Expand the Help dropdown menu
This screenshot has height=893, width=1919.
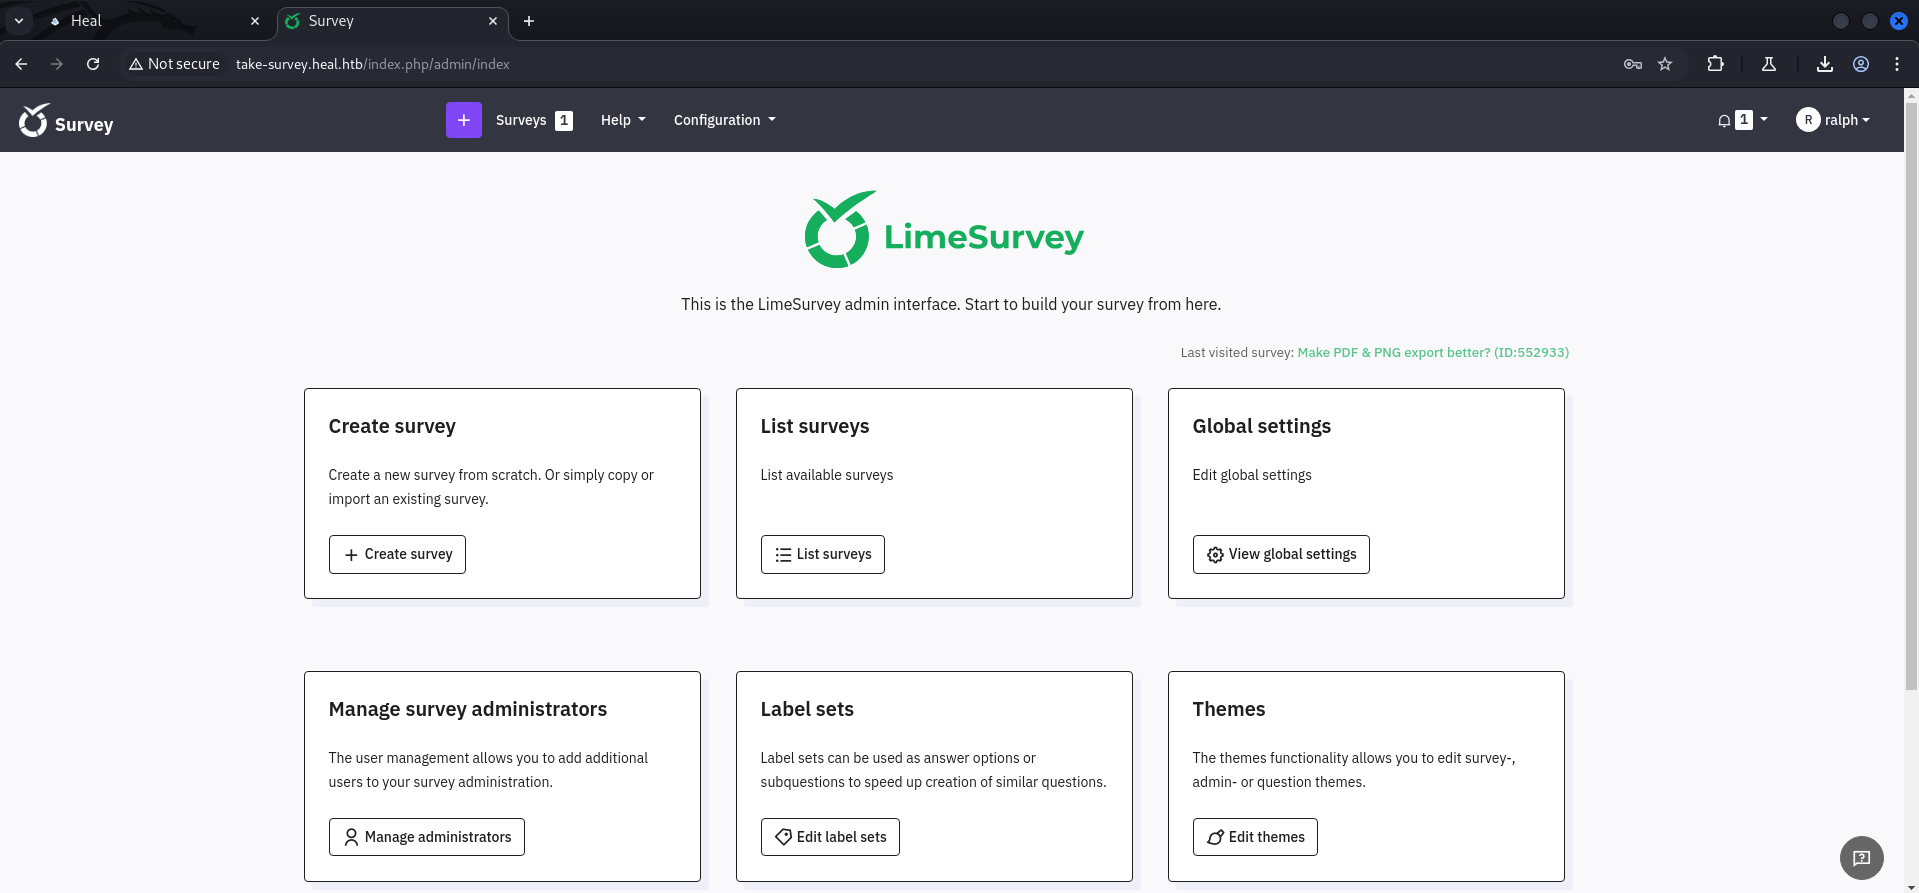click(622, 120)
